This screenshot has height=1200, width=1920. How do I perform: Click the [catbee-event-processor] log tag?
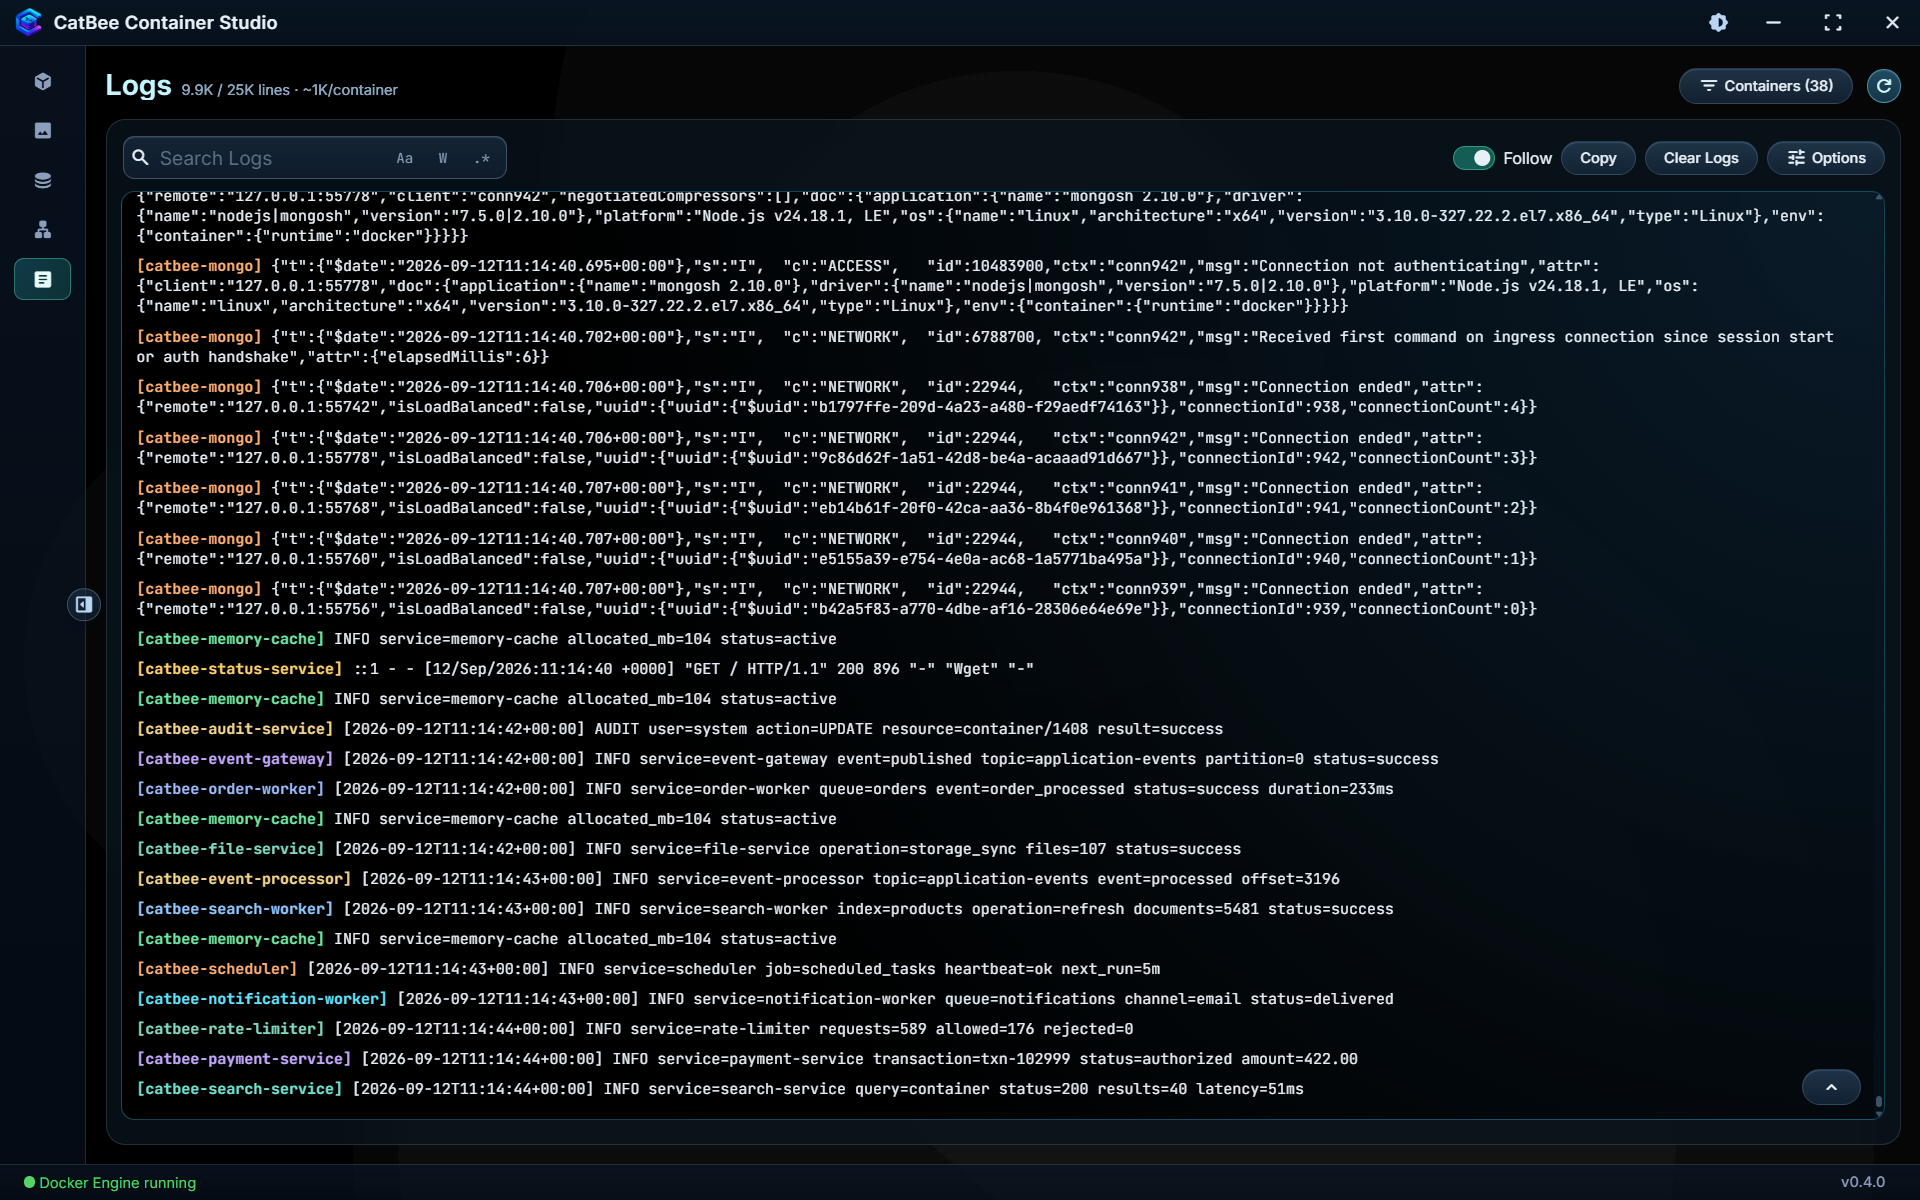point(244,879)
